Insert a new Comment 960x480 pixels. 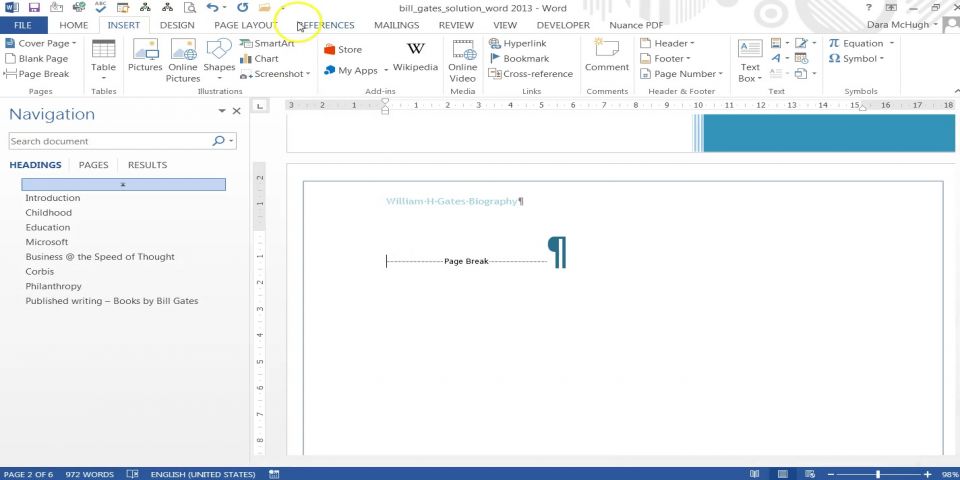607,55
